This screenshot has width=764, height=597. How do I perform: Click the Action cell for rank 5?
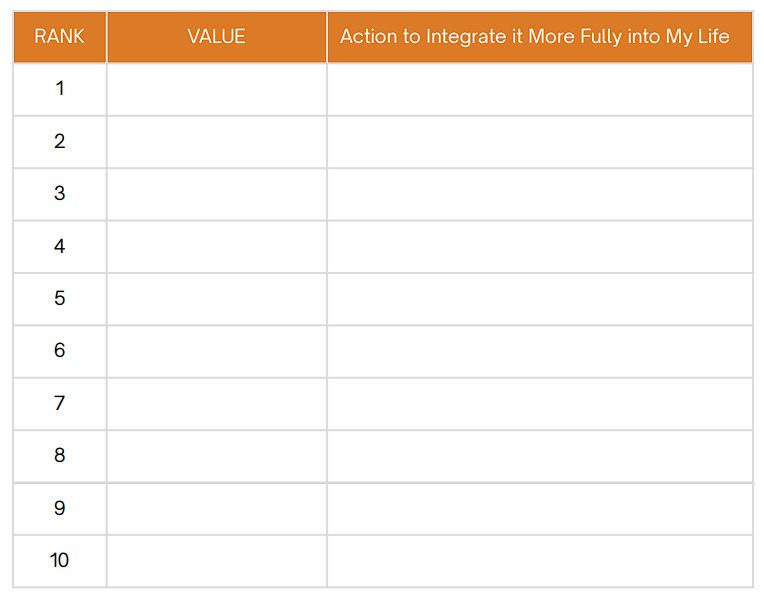click(540, 299)
